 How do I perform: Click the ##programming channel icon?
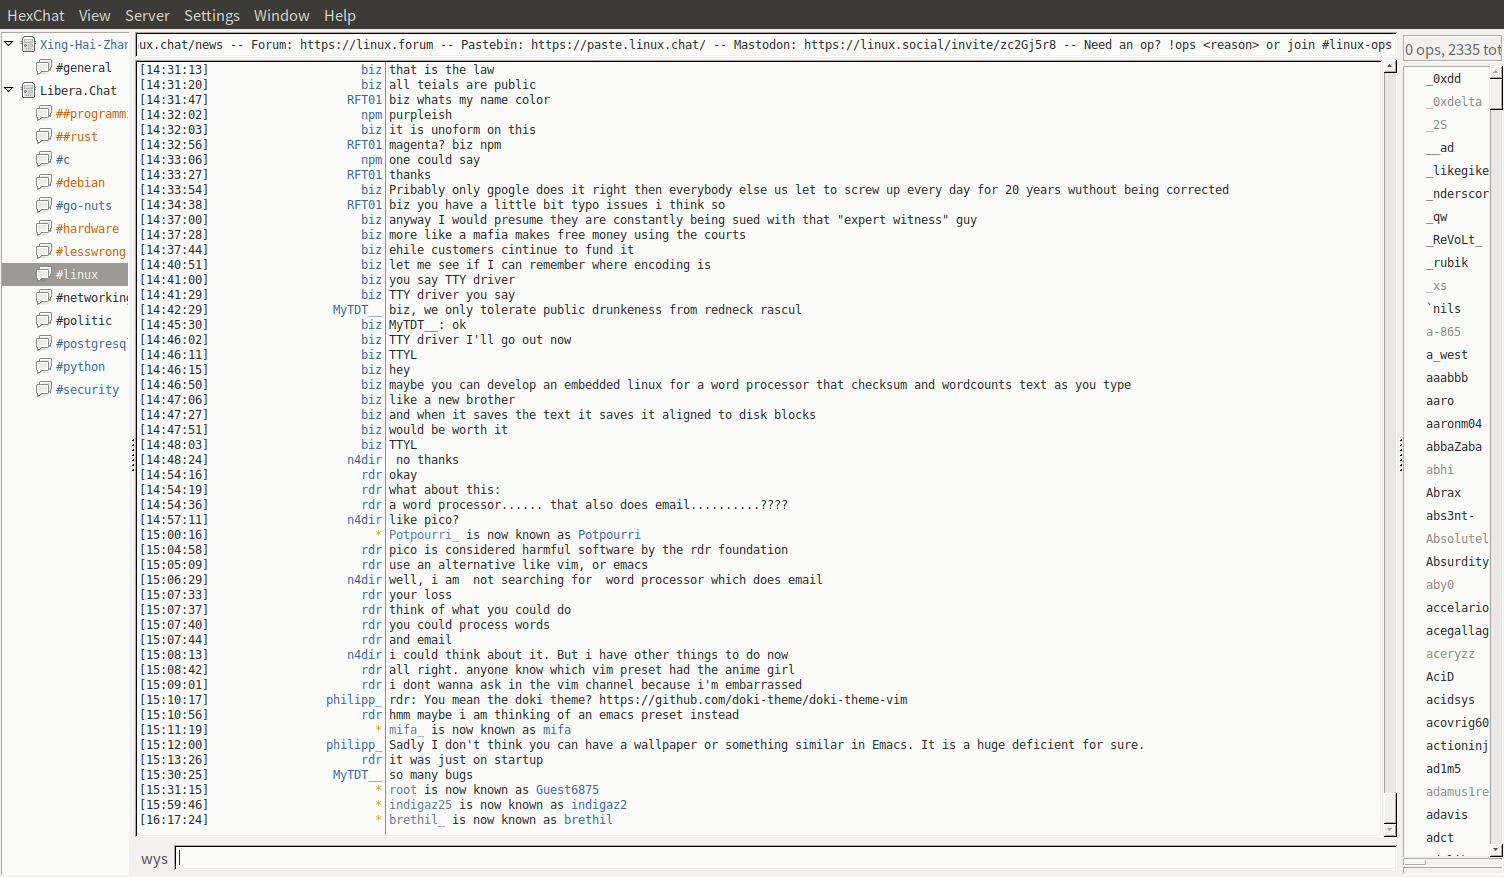(44, 113)
